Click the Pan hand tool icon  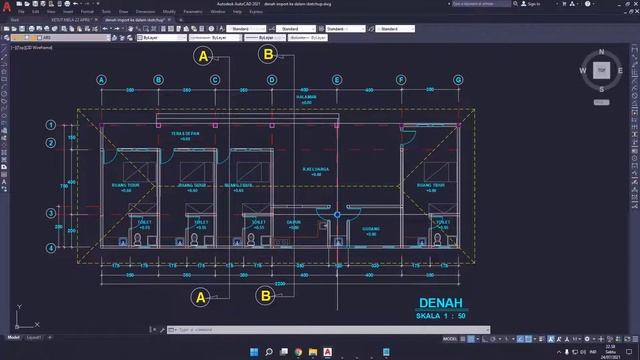point(131,29)
